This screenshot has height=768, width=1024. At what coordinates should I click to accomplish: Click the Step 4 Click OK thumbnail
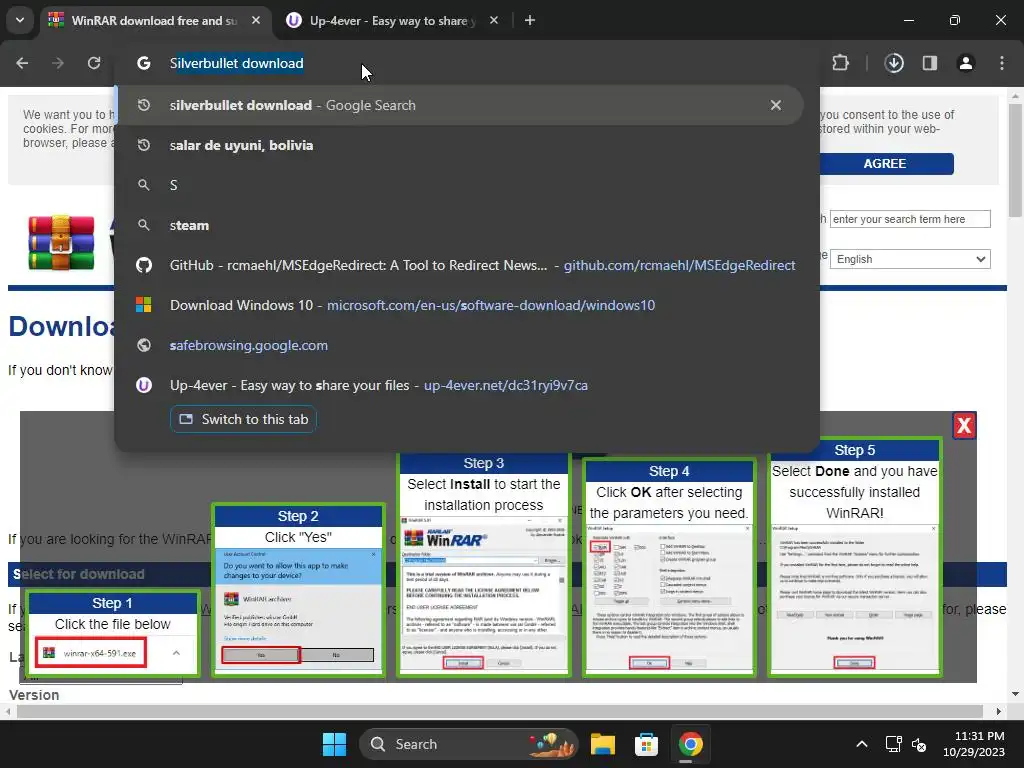[669, 568]
